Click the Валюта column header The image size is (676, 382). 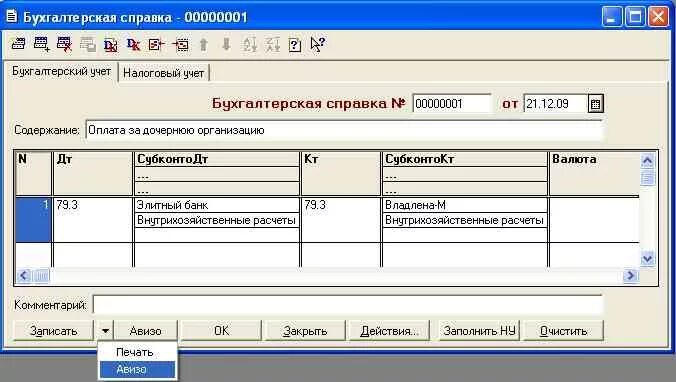(594, 173)
